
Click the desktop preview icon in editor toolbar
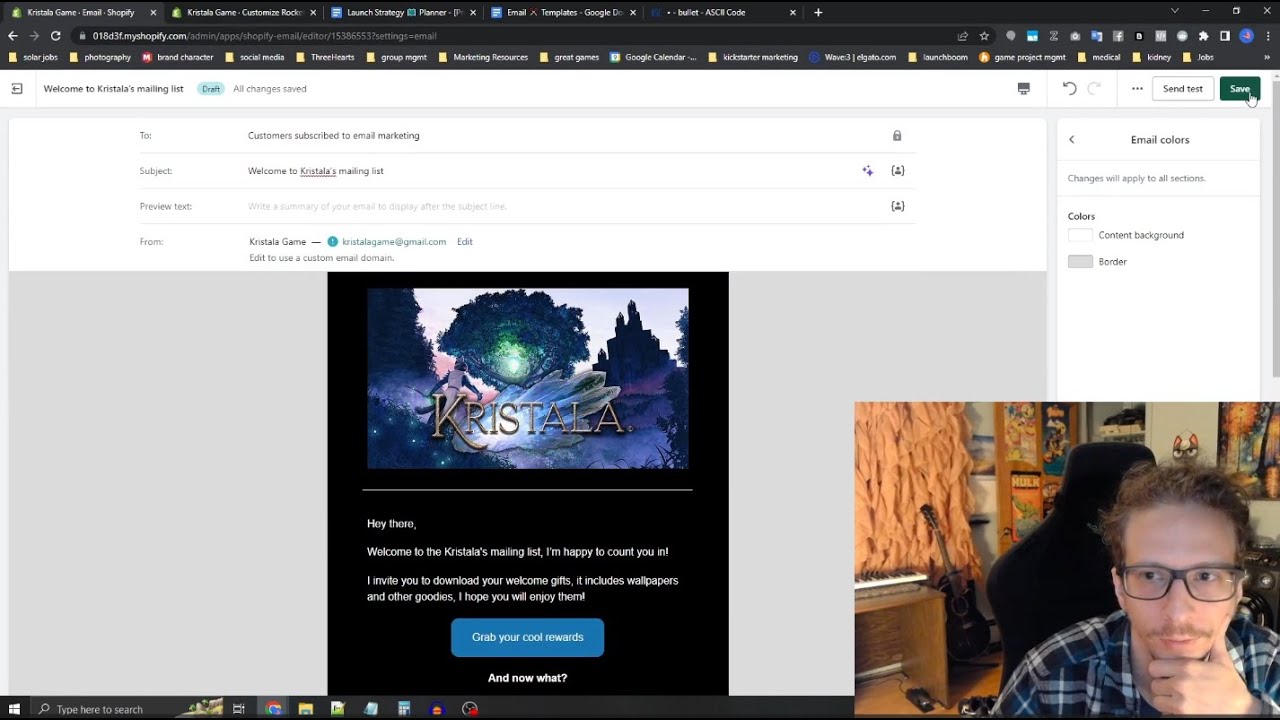(1023, 89)
